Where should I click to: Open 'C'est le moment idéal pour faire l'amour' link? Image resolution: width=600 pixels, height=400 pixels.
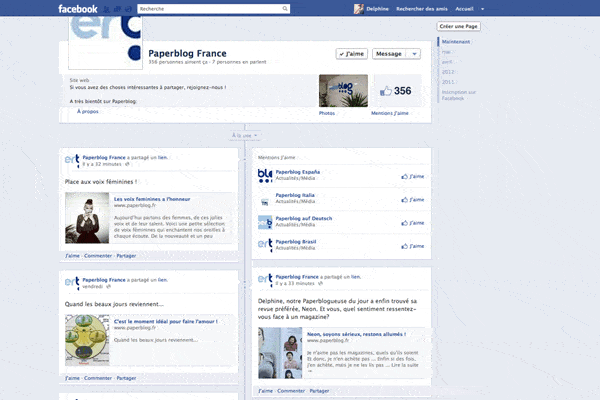coord(166,322)
